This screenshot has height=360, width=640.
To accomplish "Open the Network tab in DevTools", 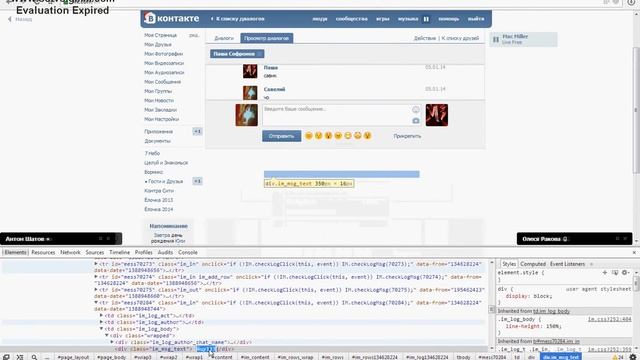I will [x=70, y=253].
